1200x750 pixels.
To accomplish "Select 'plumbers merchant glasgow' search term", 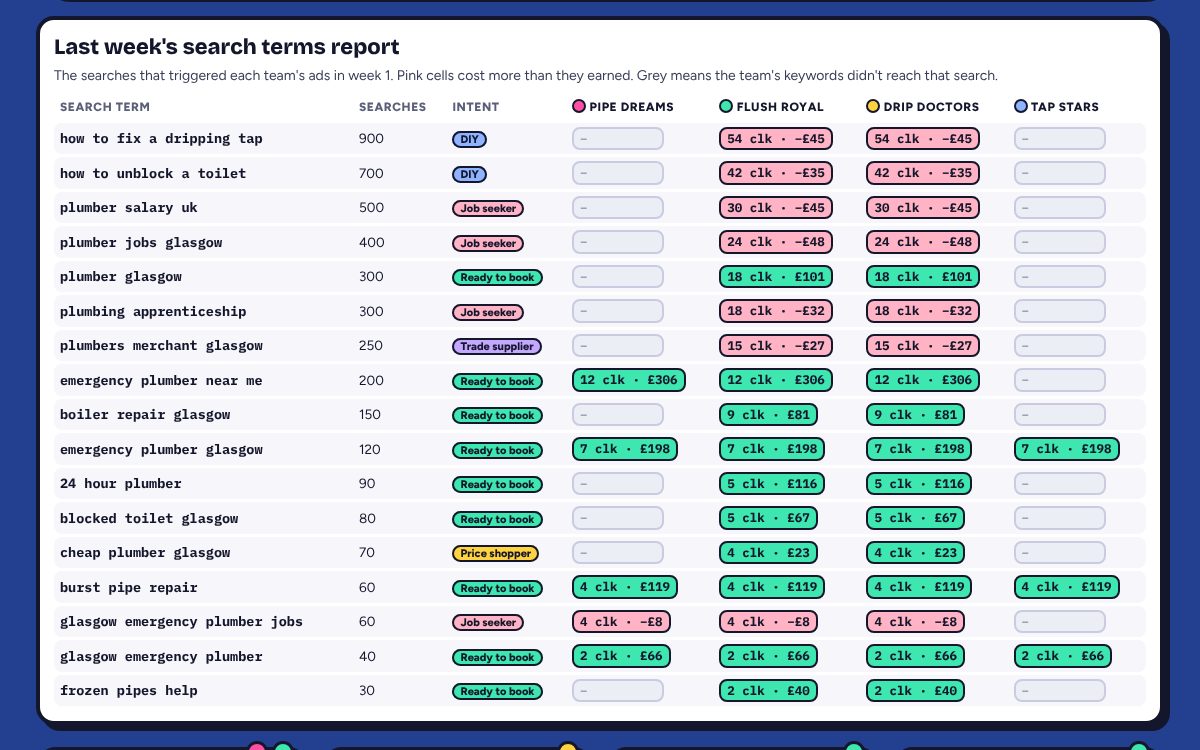I will click(161, 346).
